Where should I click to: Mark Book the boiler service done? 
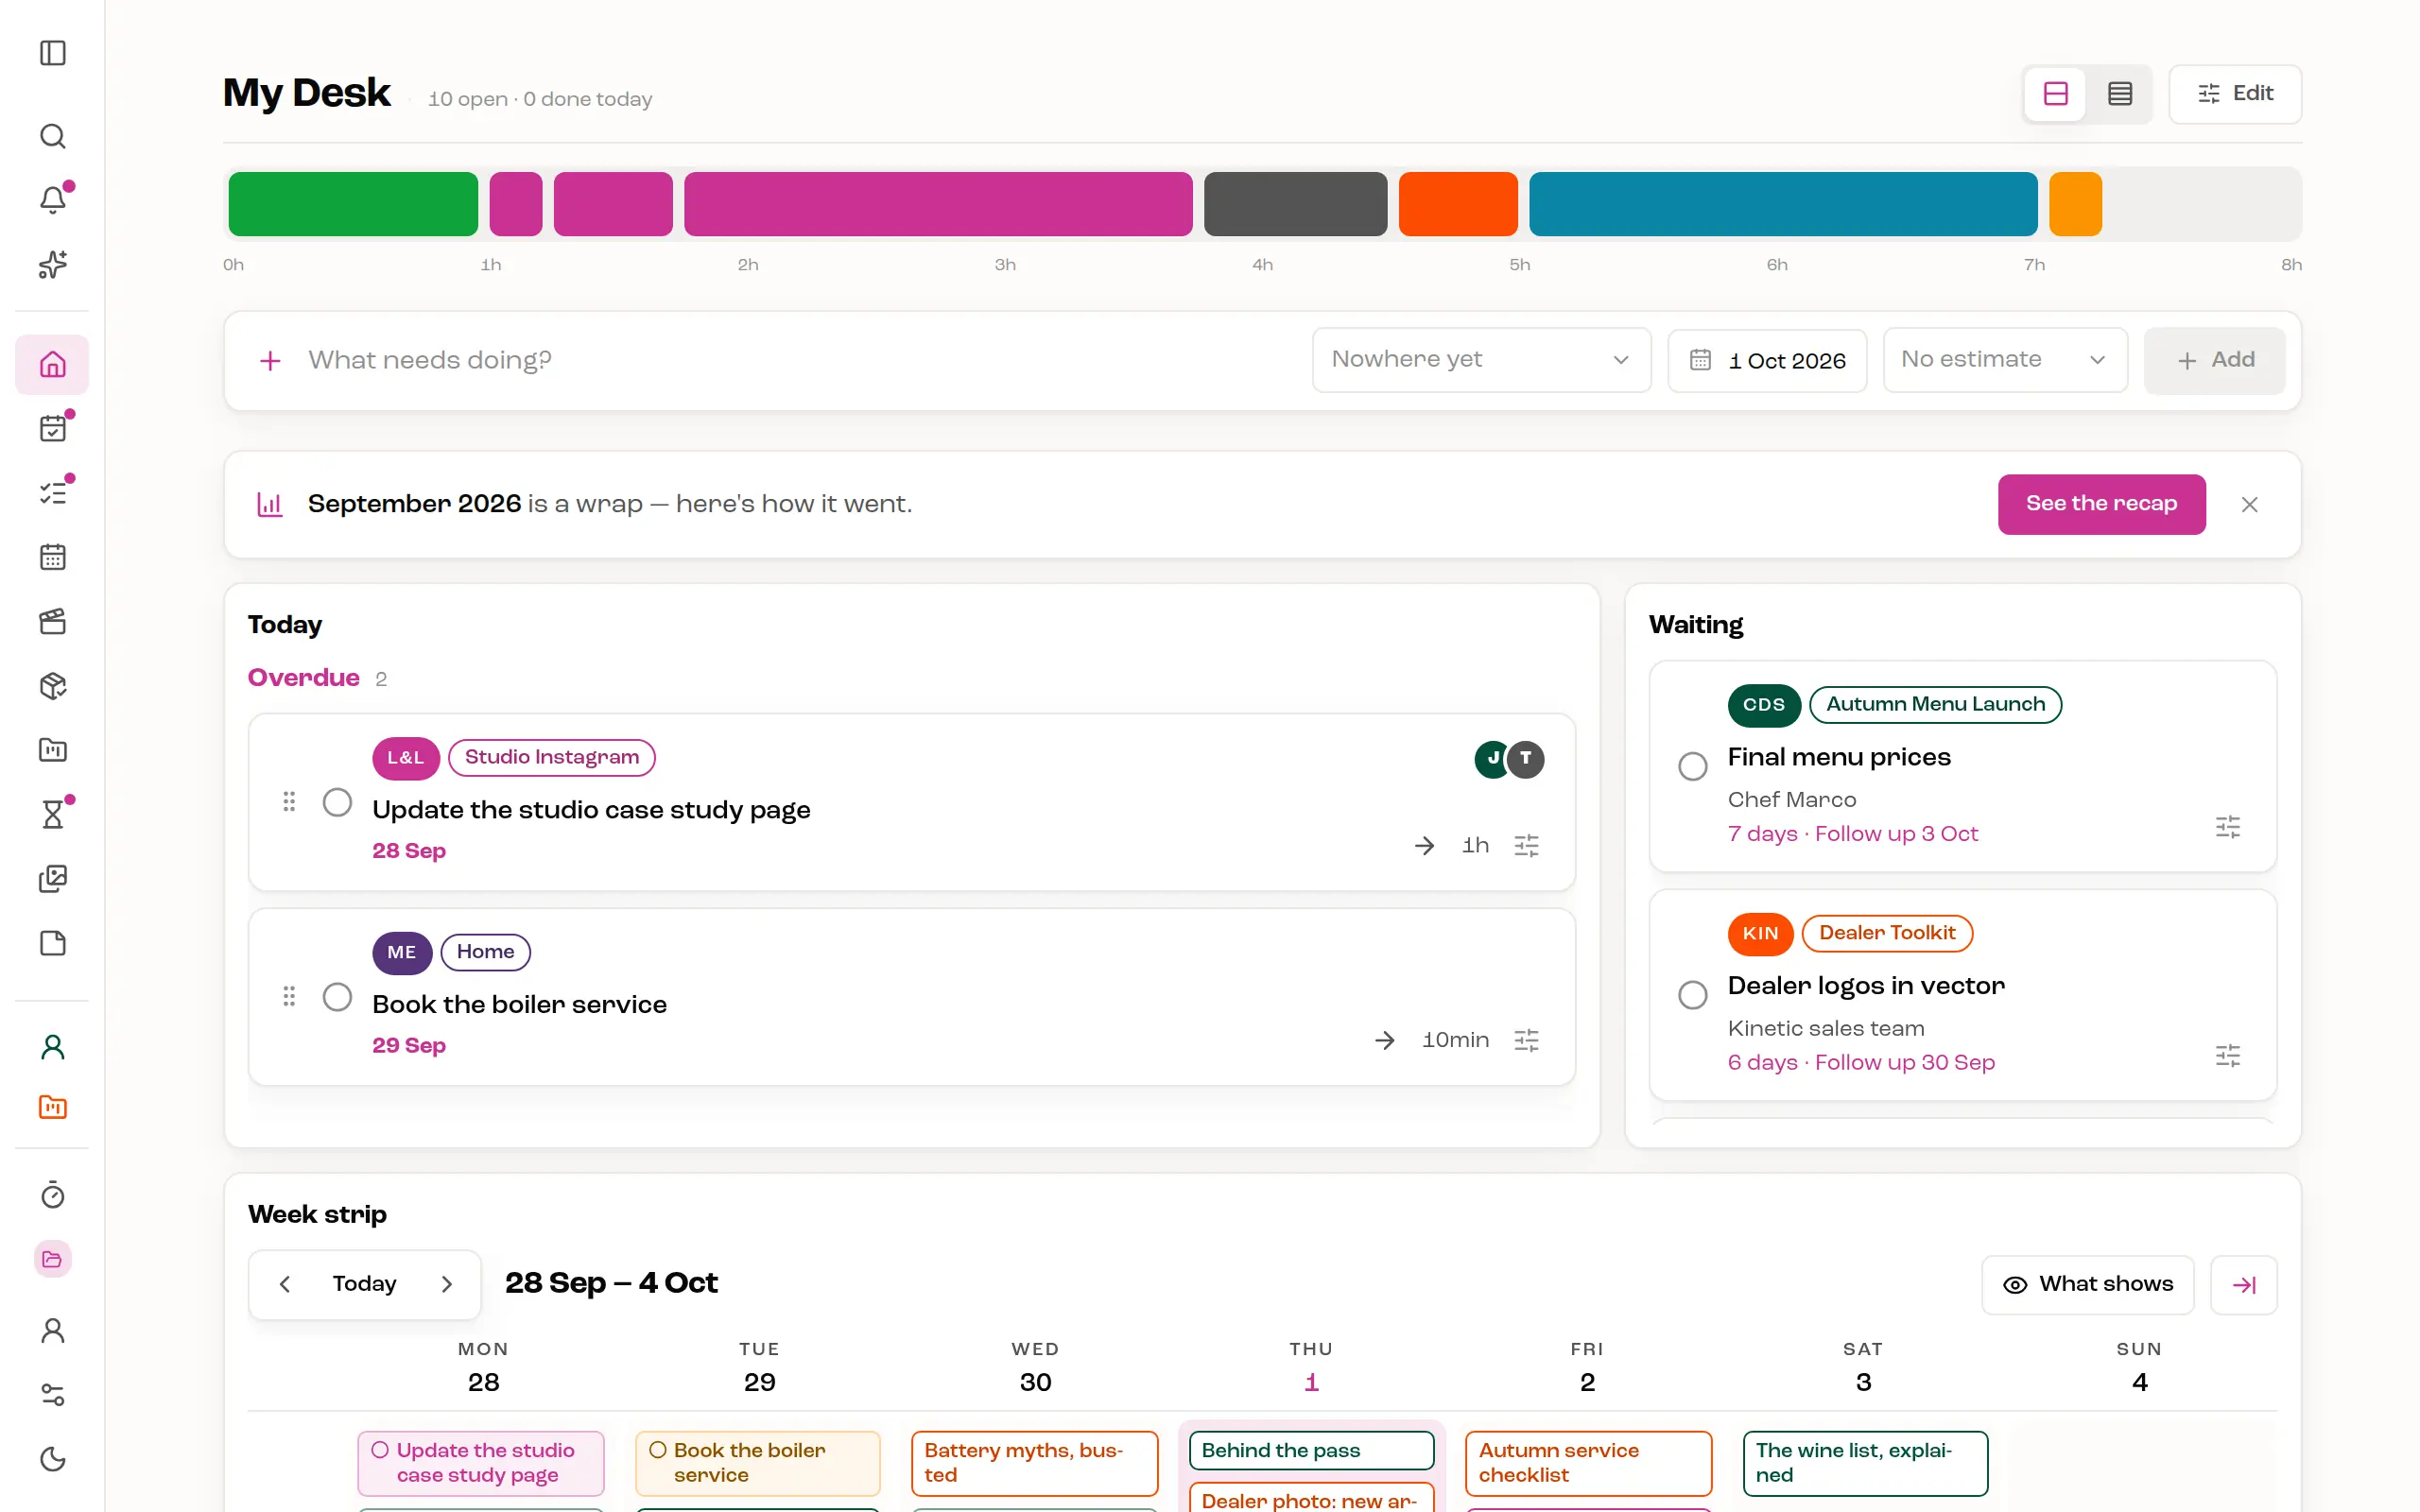(x=337, y=997)
